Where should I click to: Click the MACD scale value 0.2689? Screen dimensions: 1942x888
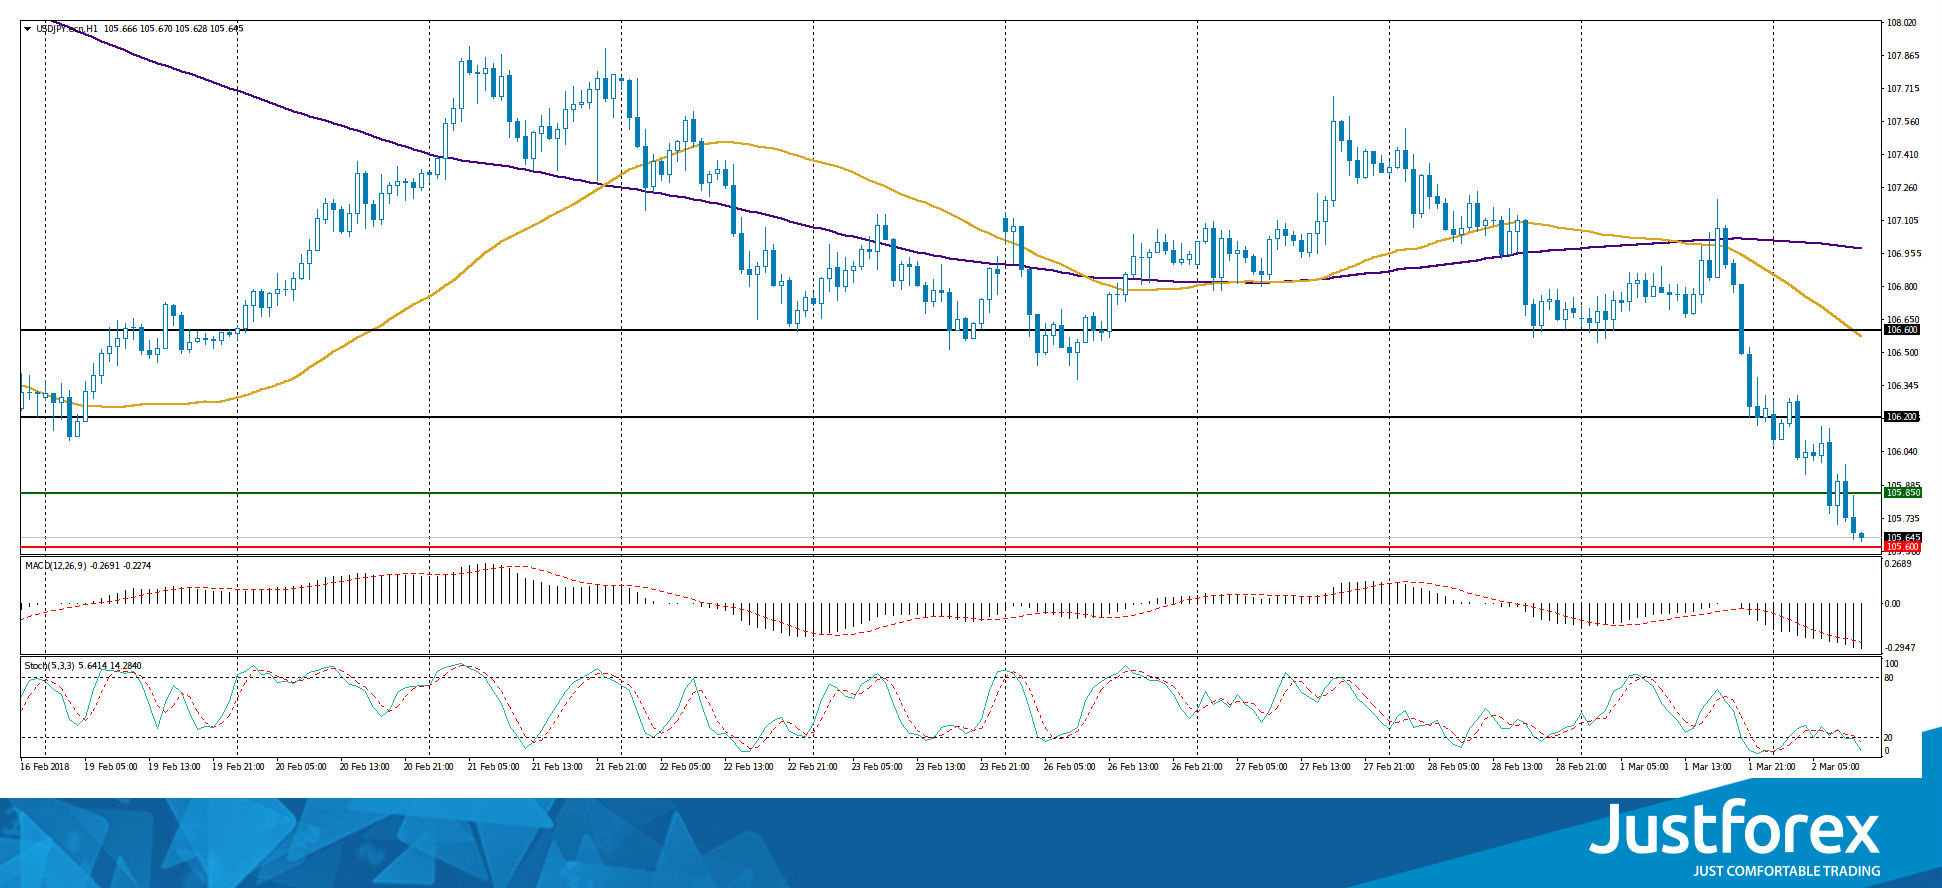(x=1897, y=564)
